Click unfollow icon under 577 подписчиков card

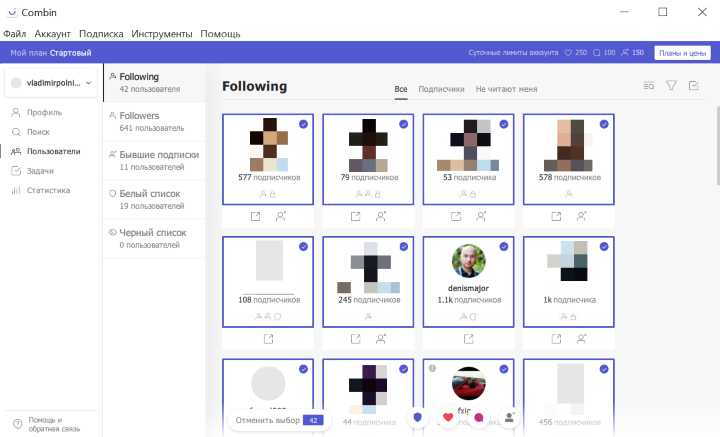(x=281, y=216)
